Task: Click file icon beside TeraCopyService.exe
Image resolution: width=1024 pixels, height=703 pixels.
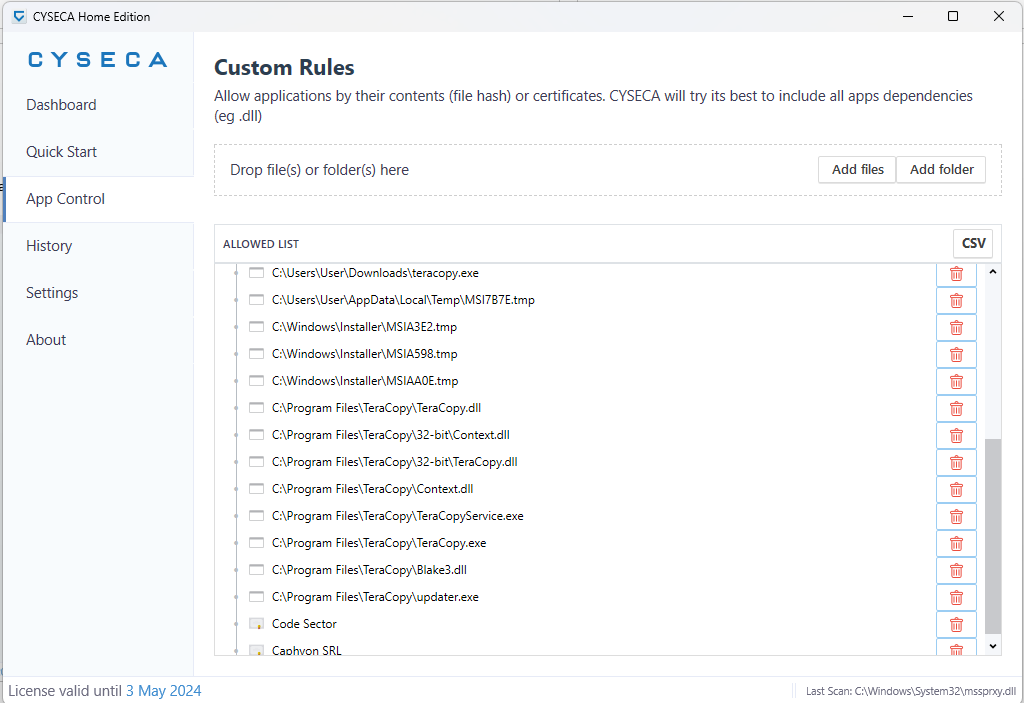Action: pos(257,516)
